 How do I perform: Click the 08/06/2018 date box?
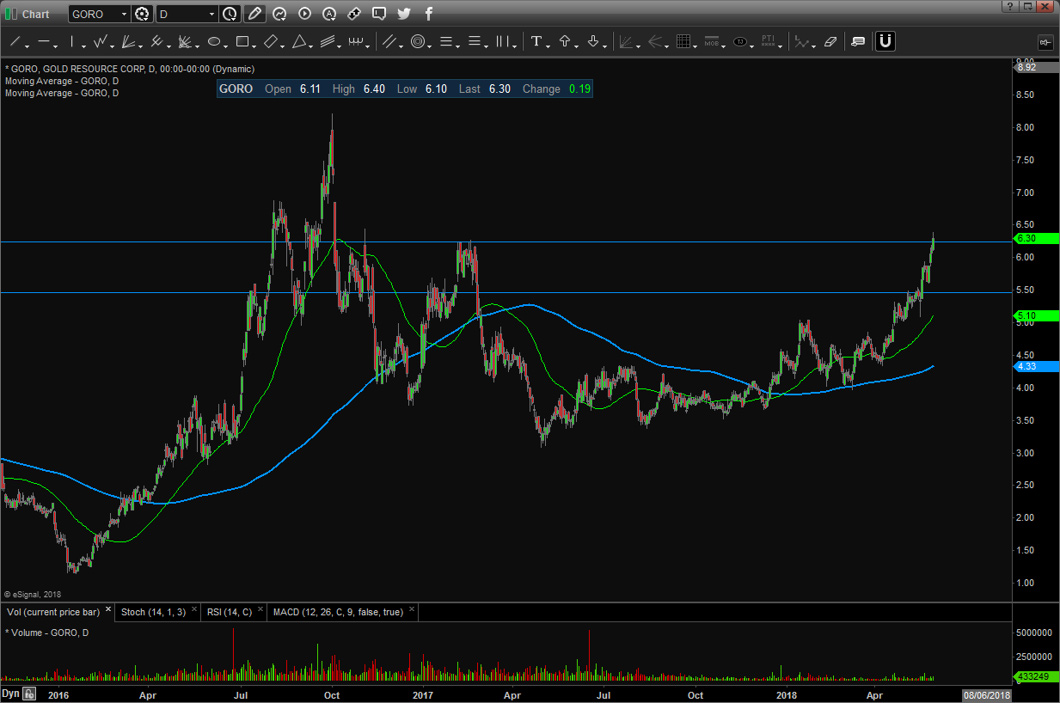987,695
